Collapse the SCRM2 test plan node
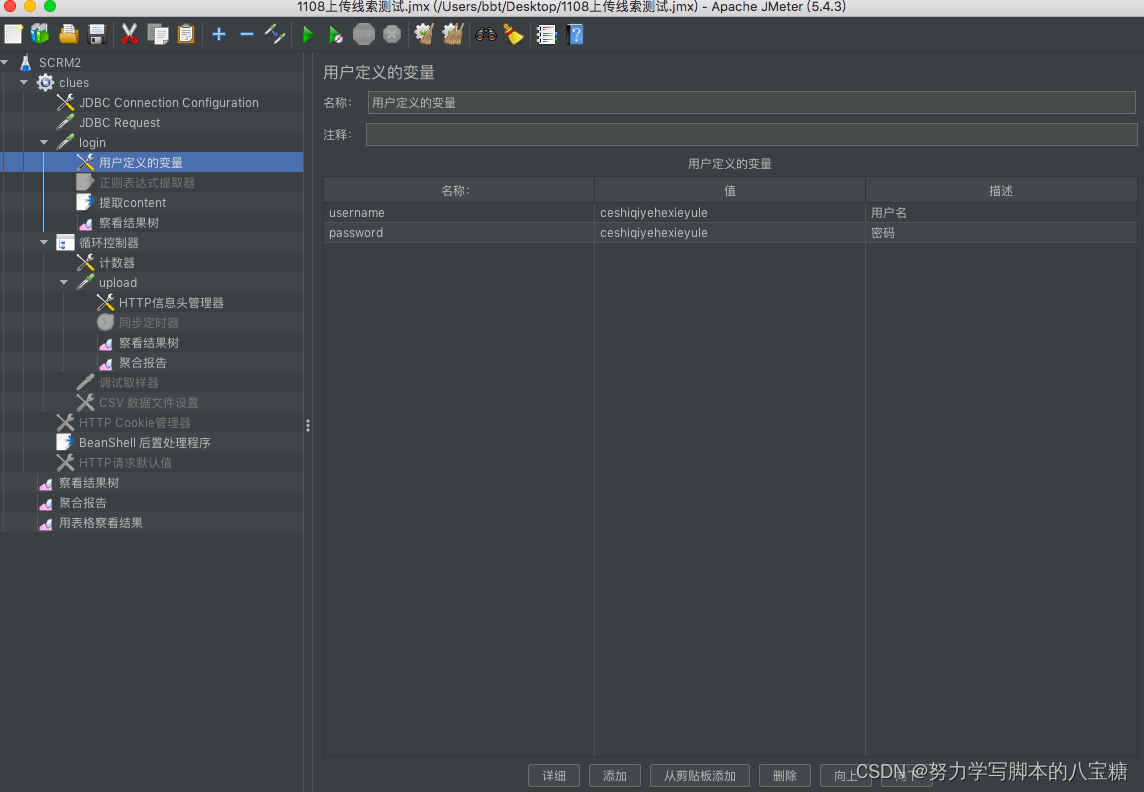Viewport: 1144px width, 792px height. tap(4, 63)
